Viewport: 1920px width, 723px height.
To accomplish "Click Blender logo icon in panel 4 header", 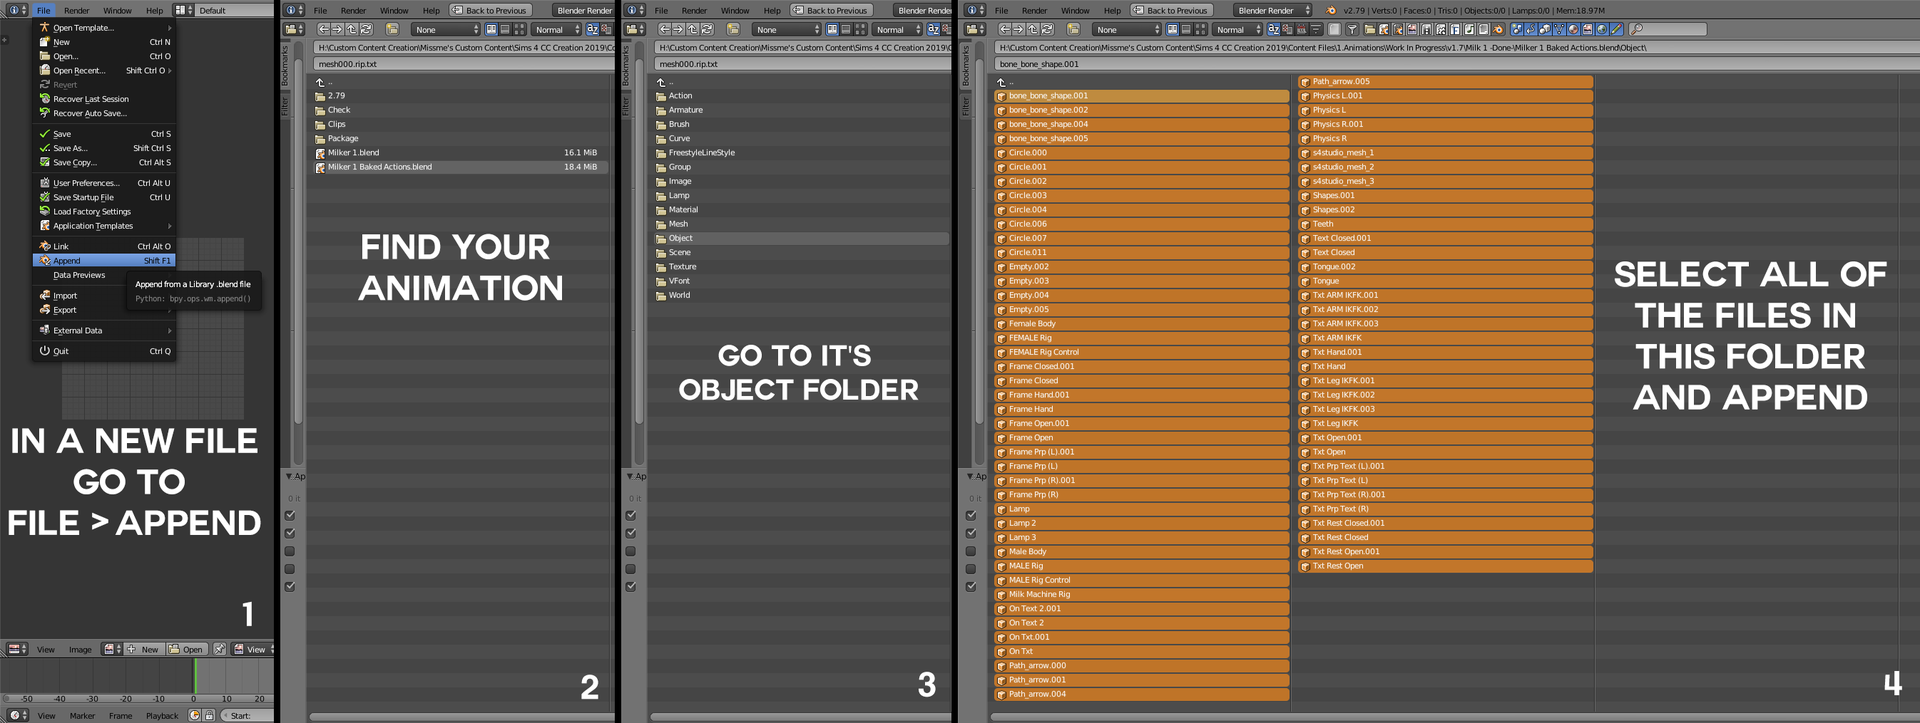I will (1330, 10).
